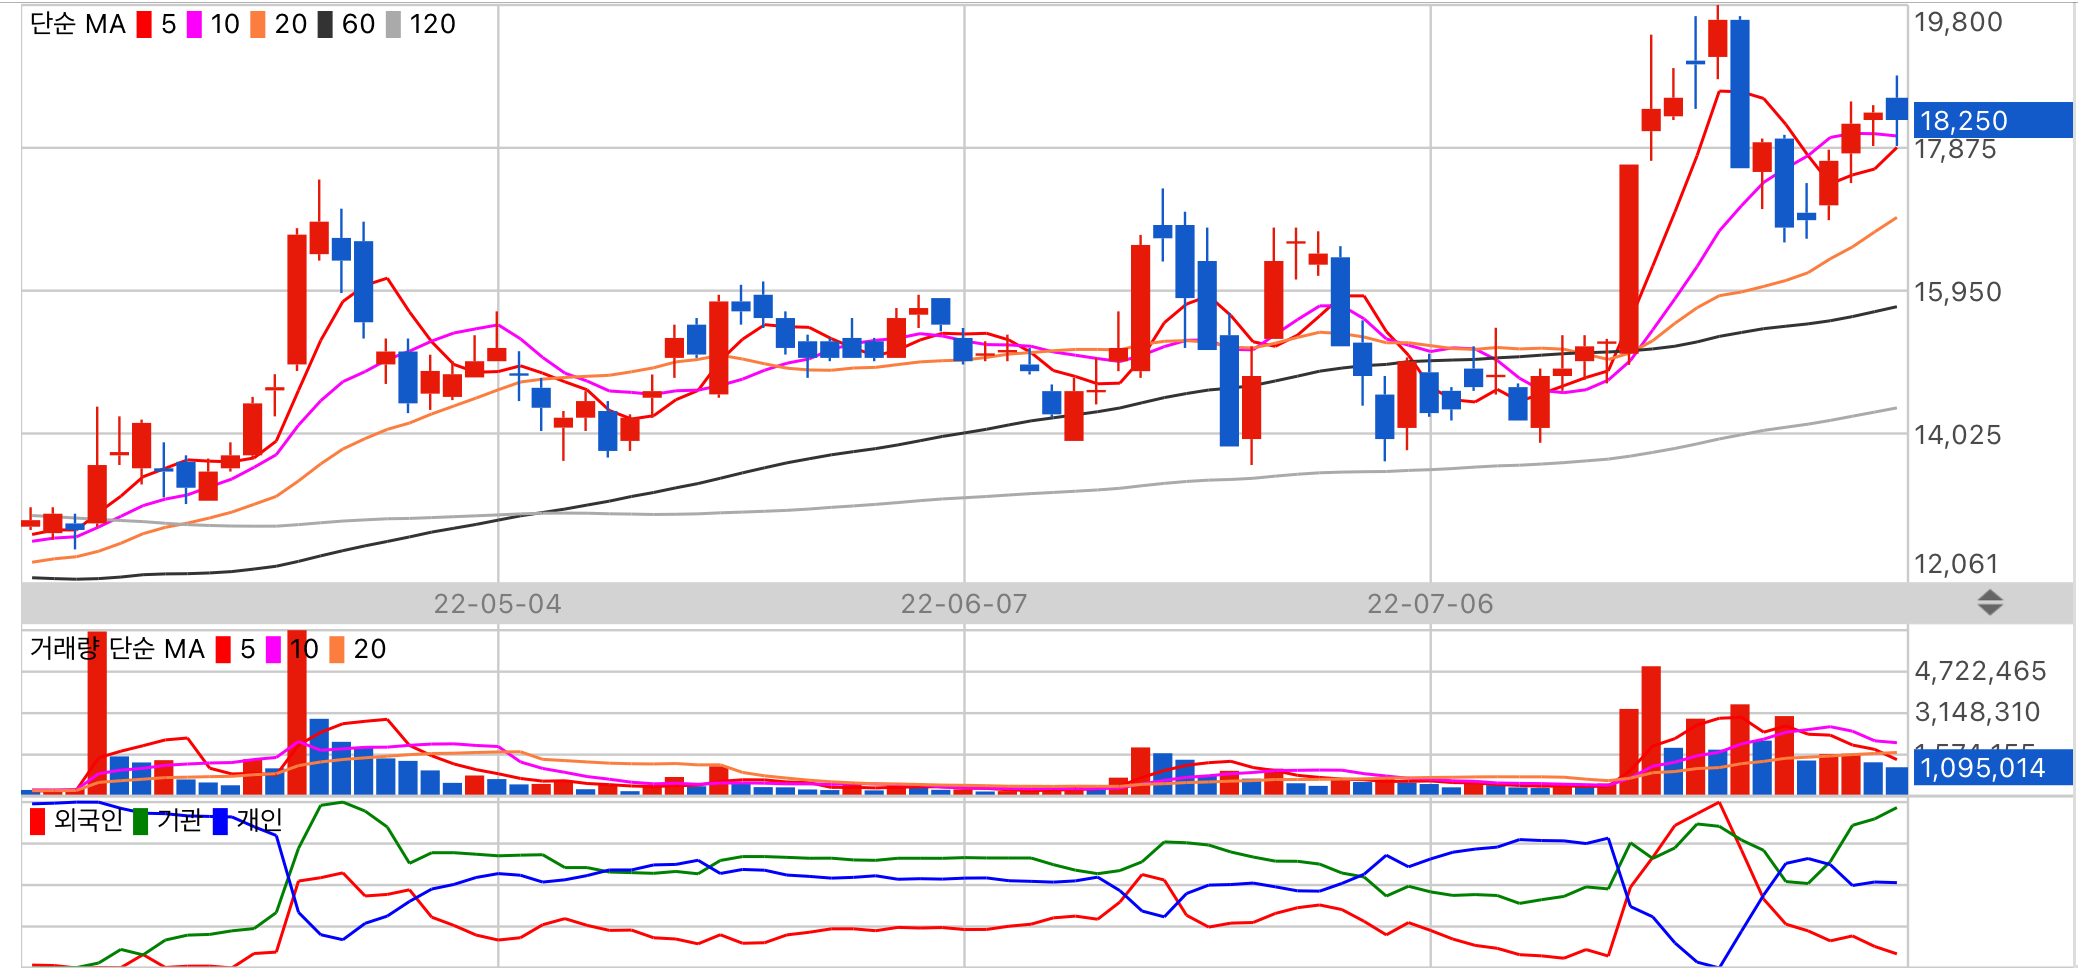2078x979 pixels.
Task: Click the blue 개인 legend swatch
Action: click(221, 821)
